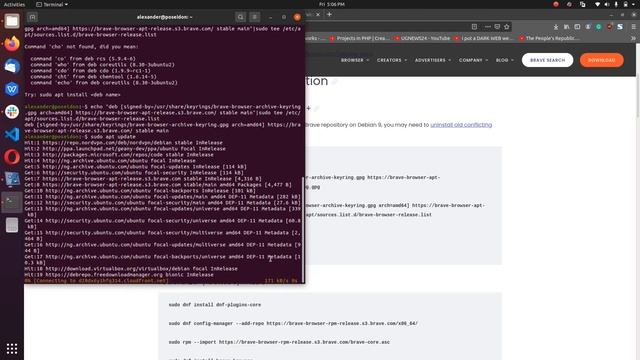Open the Opera browser from the dock
Screen dimensions: 640x360
(12, 157)
